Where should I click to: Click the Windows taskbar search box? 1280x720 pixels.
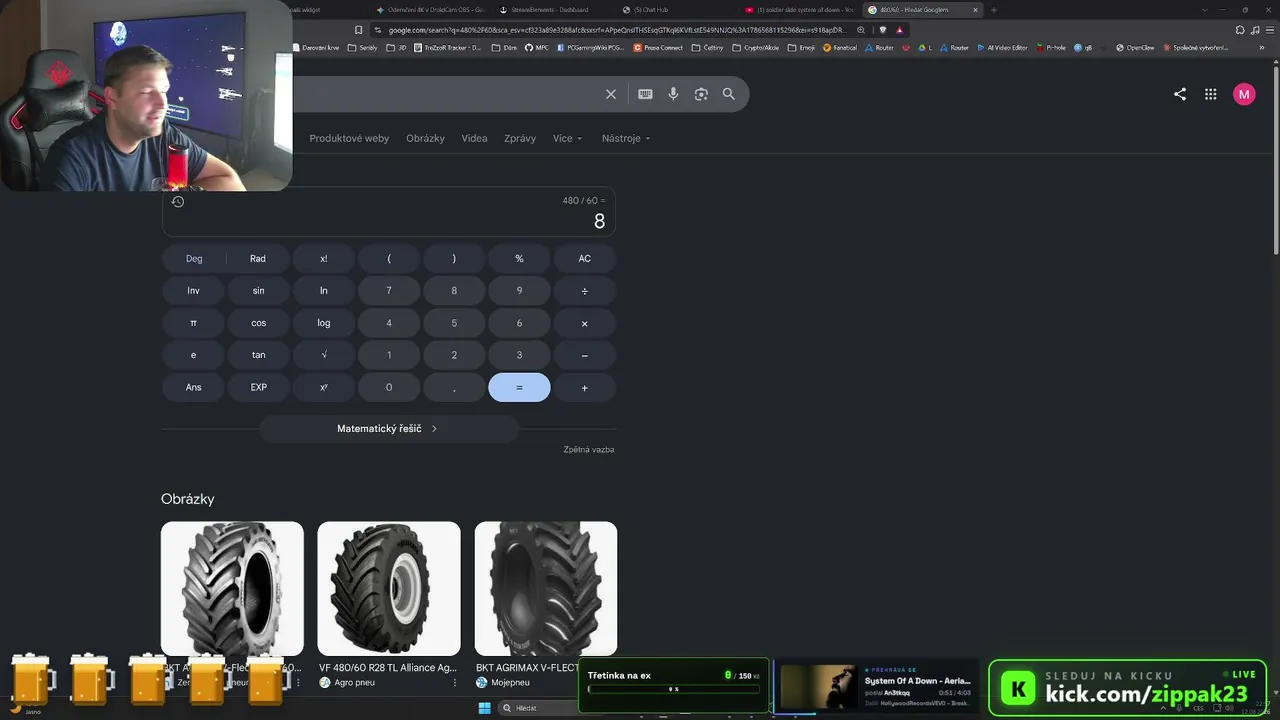coord(537,708)
